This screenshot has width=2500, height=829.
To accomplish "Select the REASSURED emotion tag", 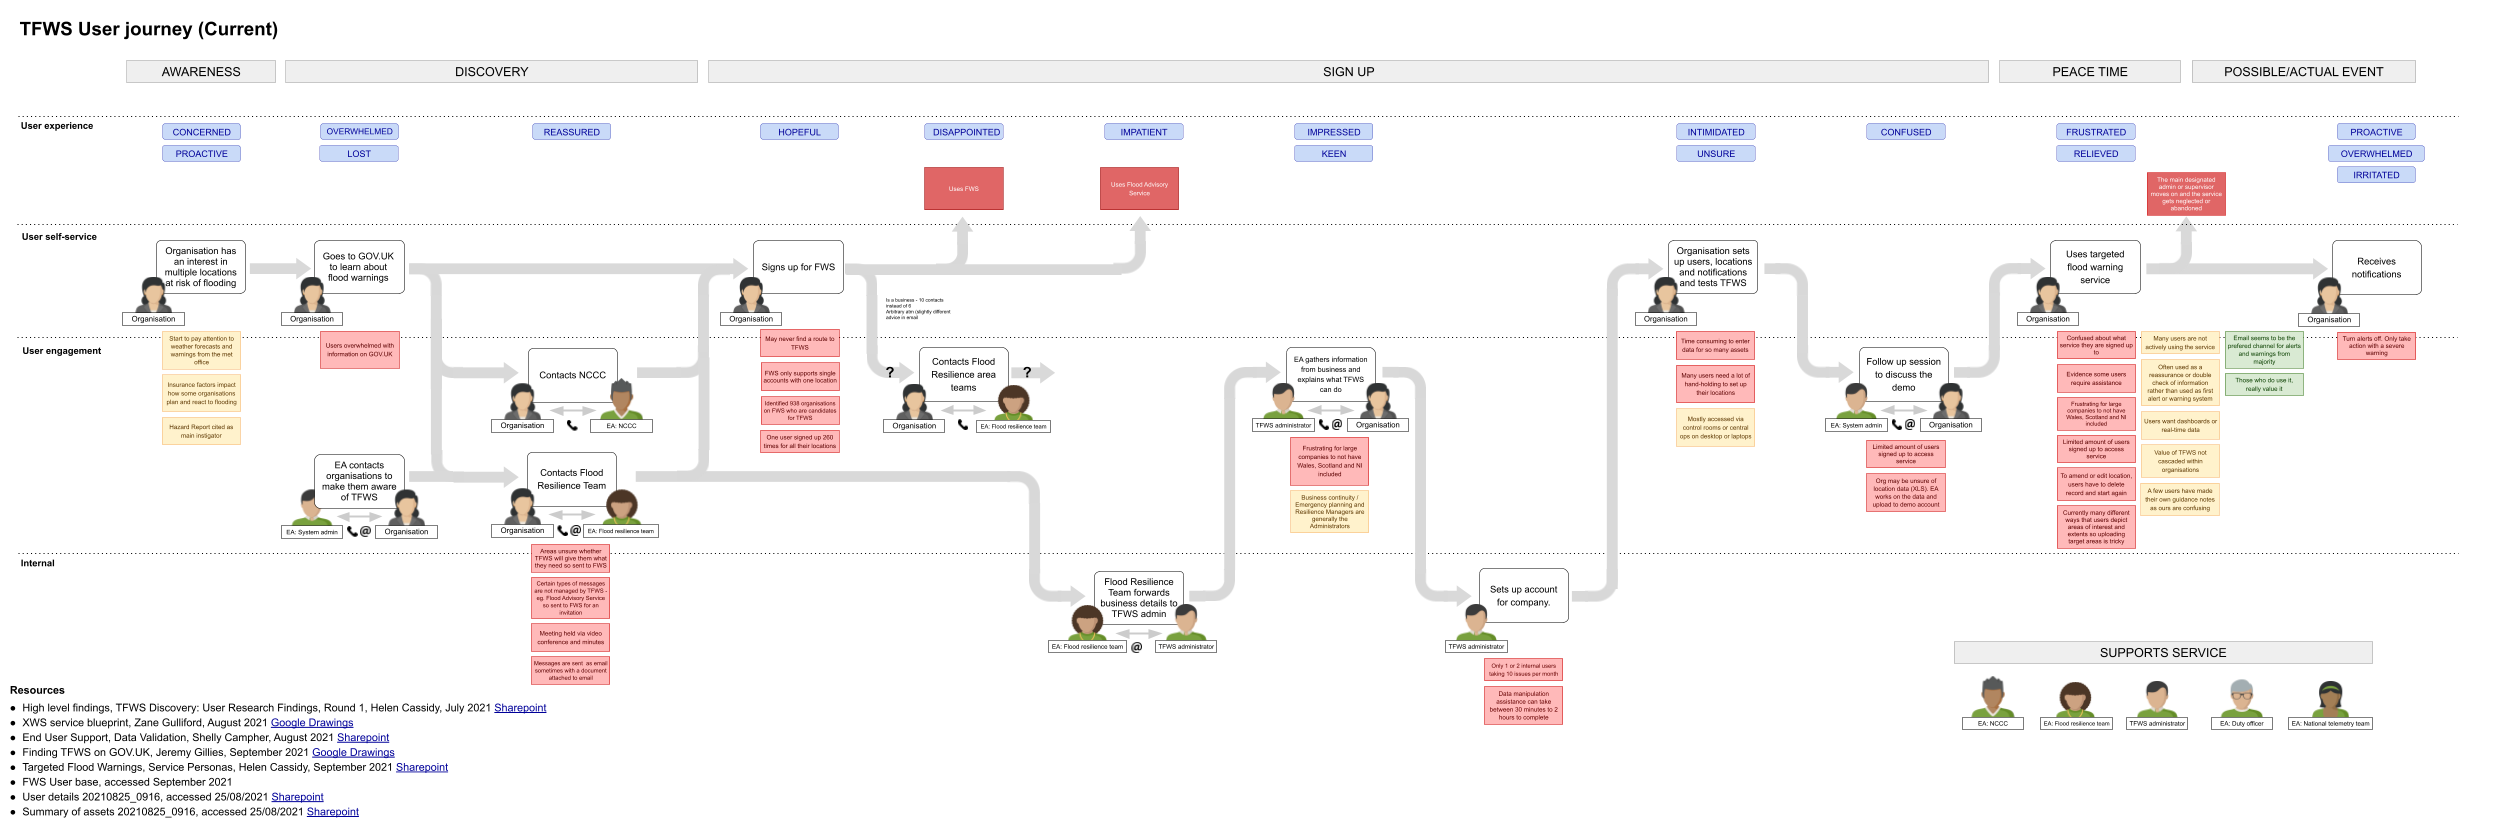I will coord(572,132).
